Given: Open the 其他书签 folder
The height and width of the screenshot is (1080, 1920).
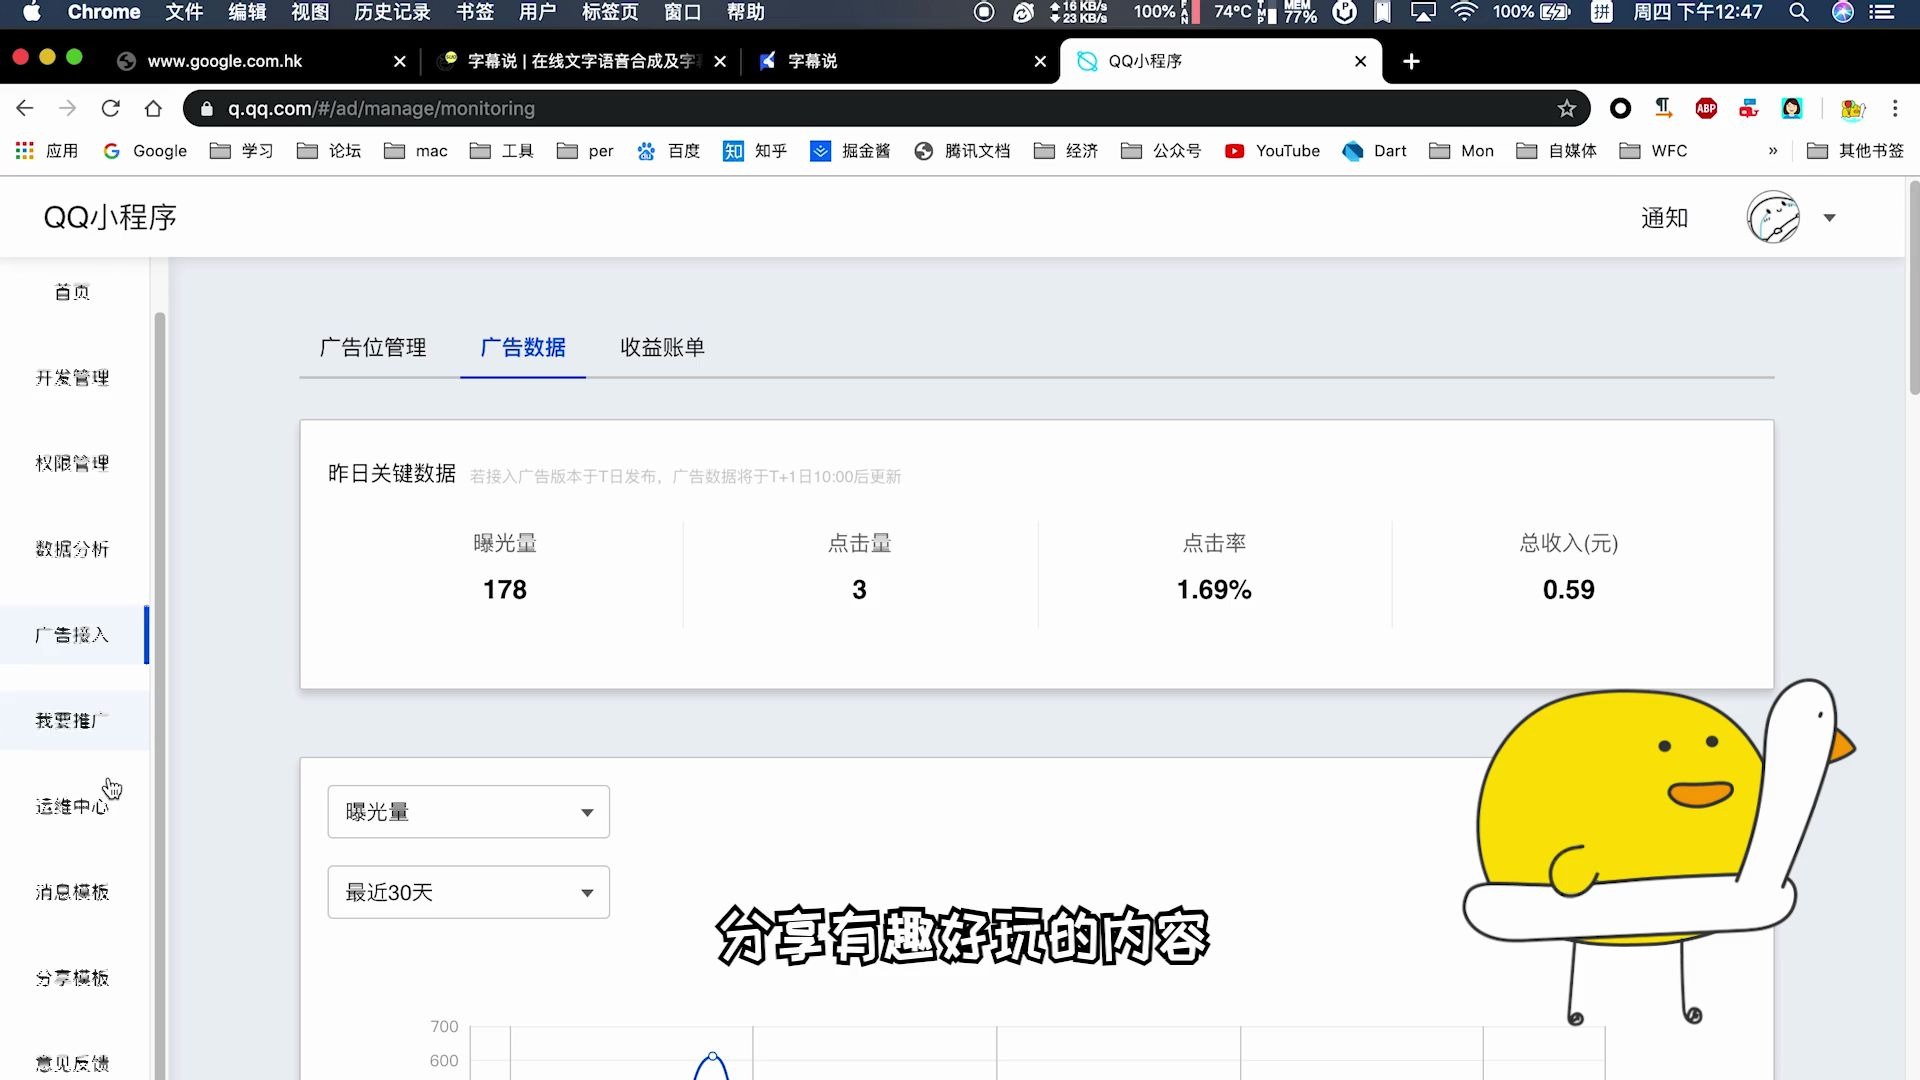Looking at the screenshot, I should pyautogui.click(x=1855, y=151).
